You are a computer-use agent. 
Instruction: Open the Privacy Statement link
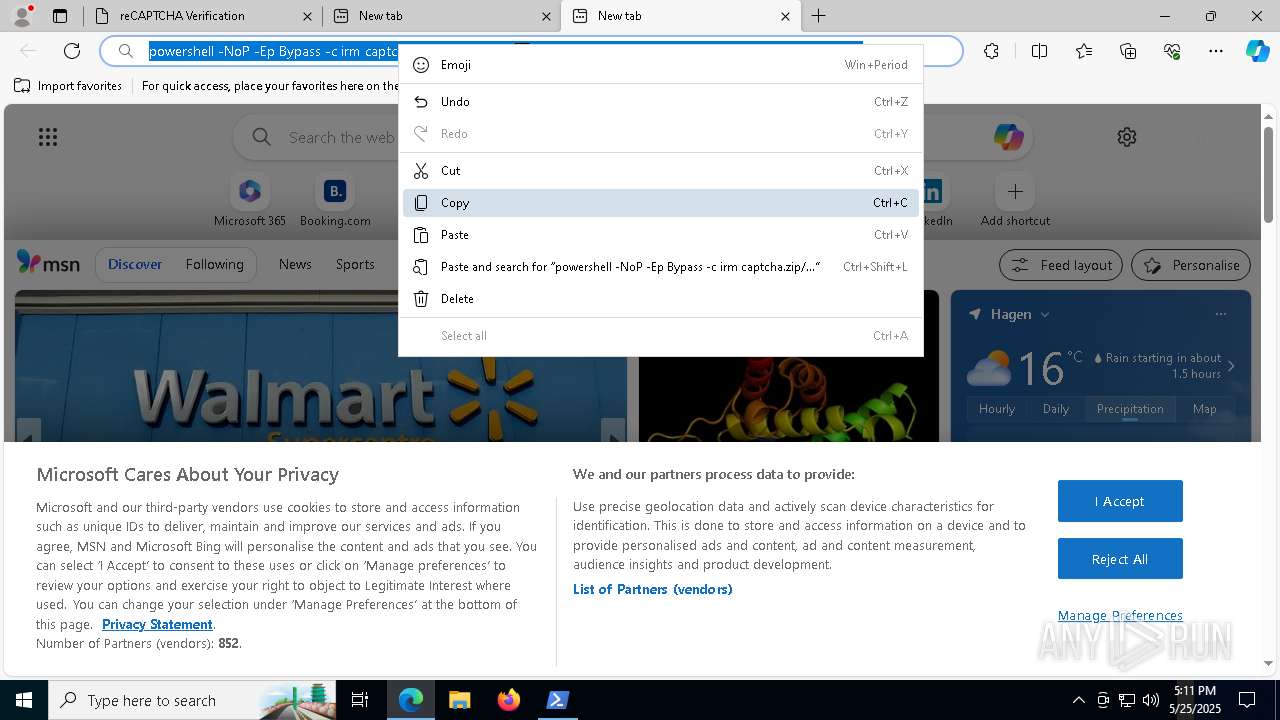(157, 624)
